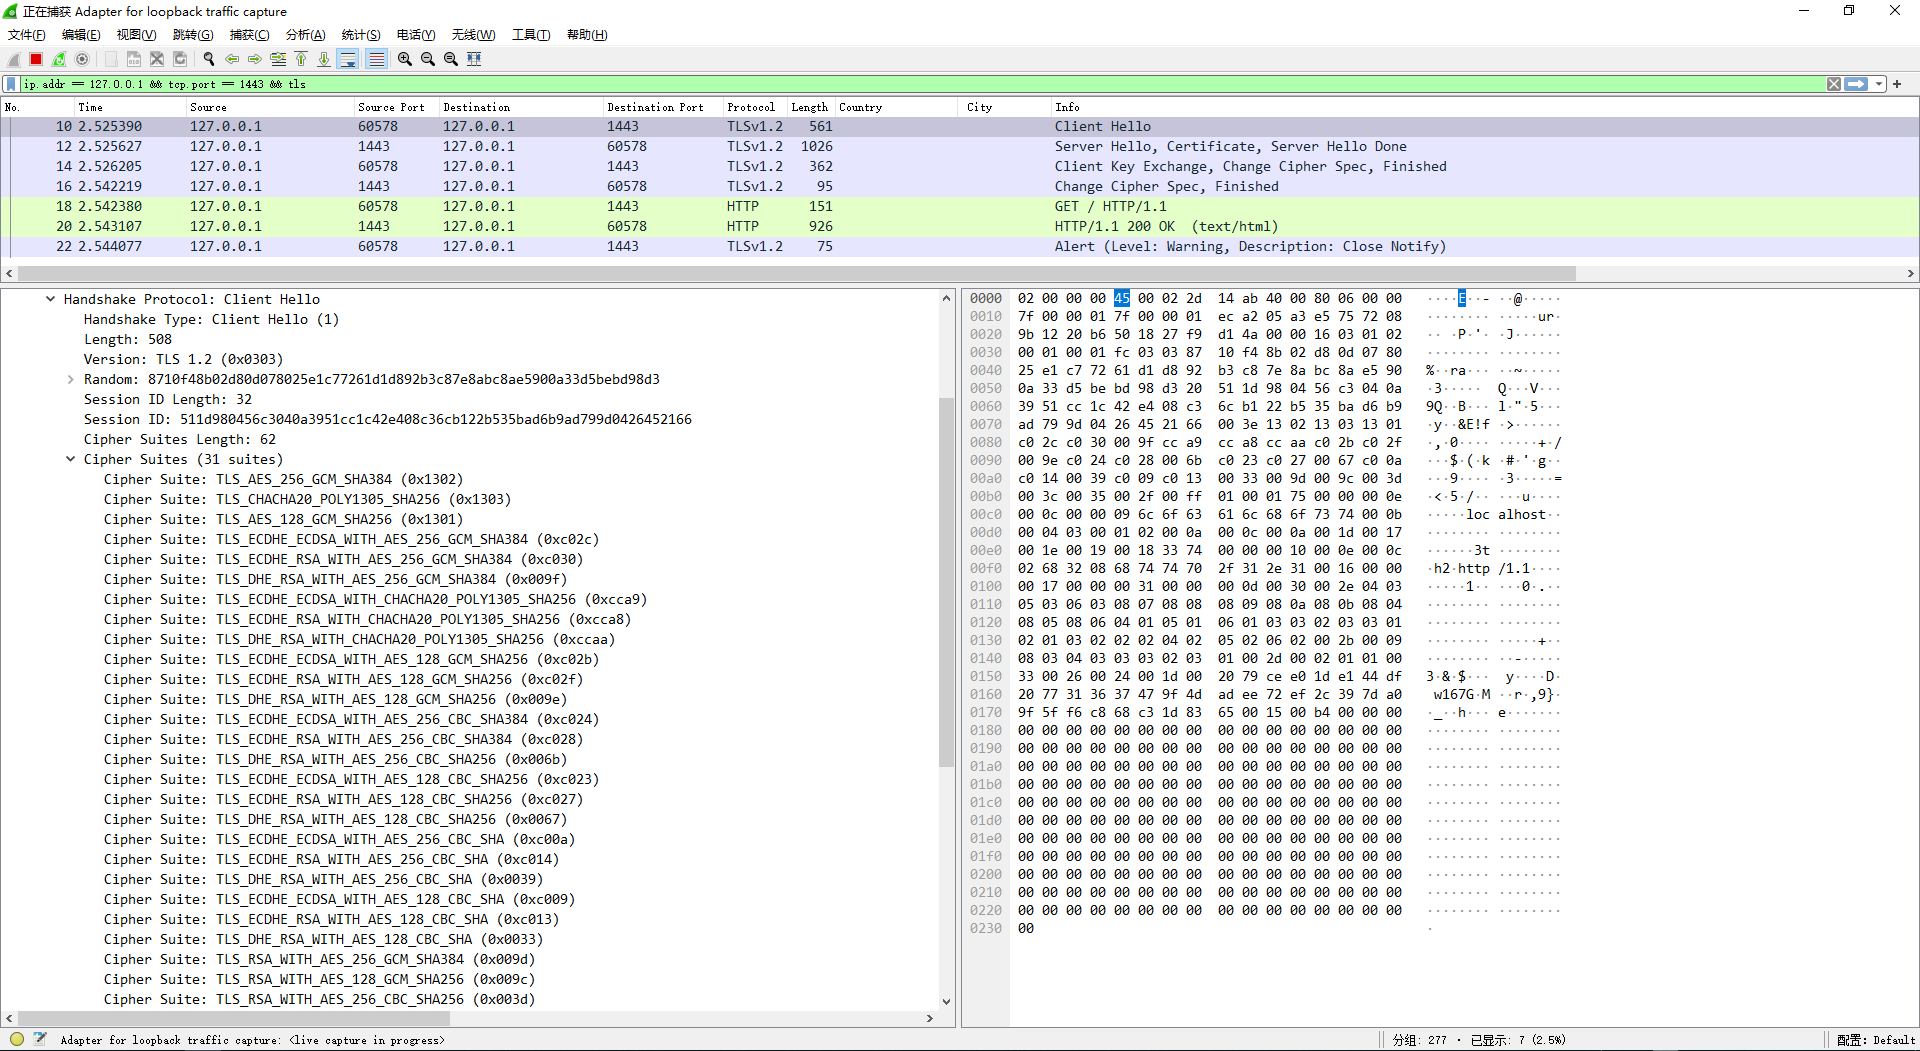Open the 视图(V) menu
Image resolution: width=1920 pixels, height=1051 pixels.
click(x=136, y=35)
